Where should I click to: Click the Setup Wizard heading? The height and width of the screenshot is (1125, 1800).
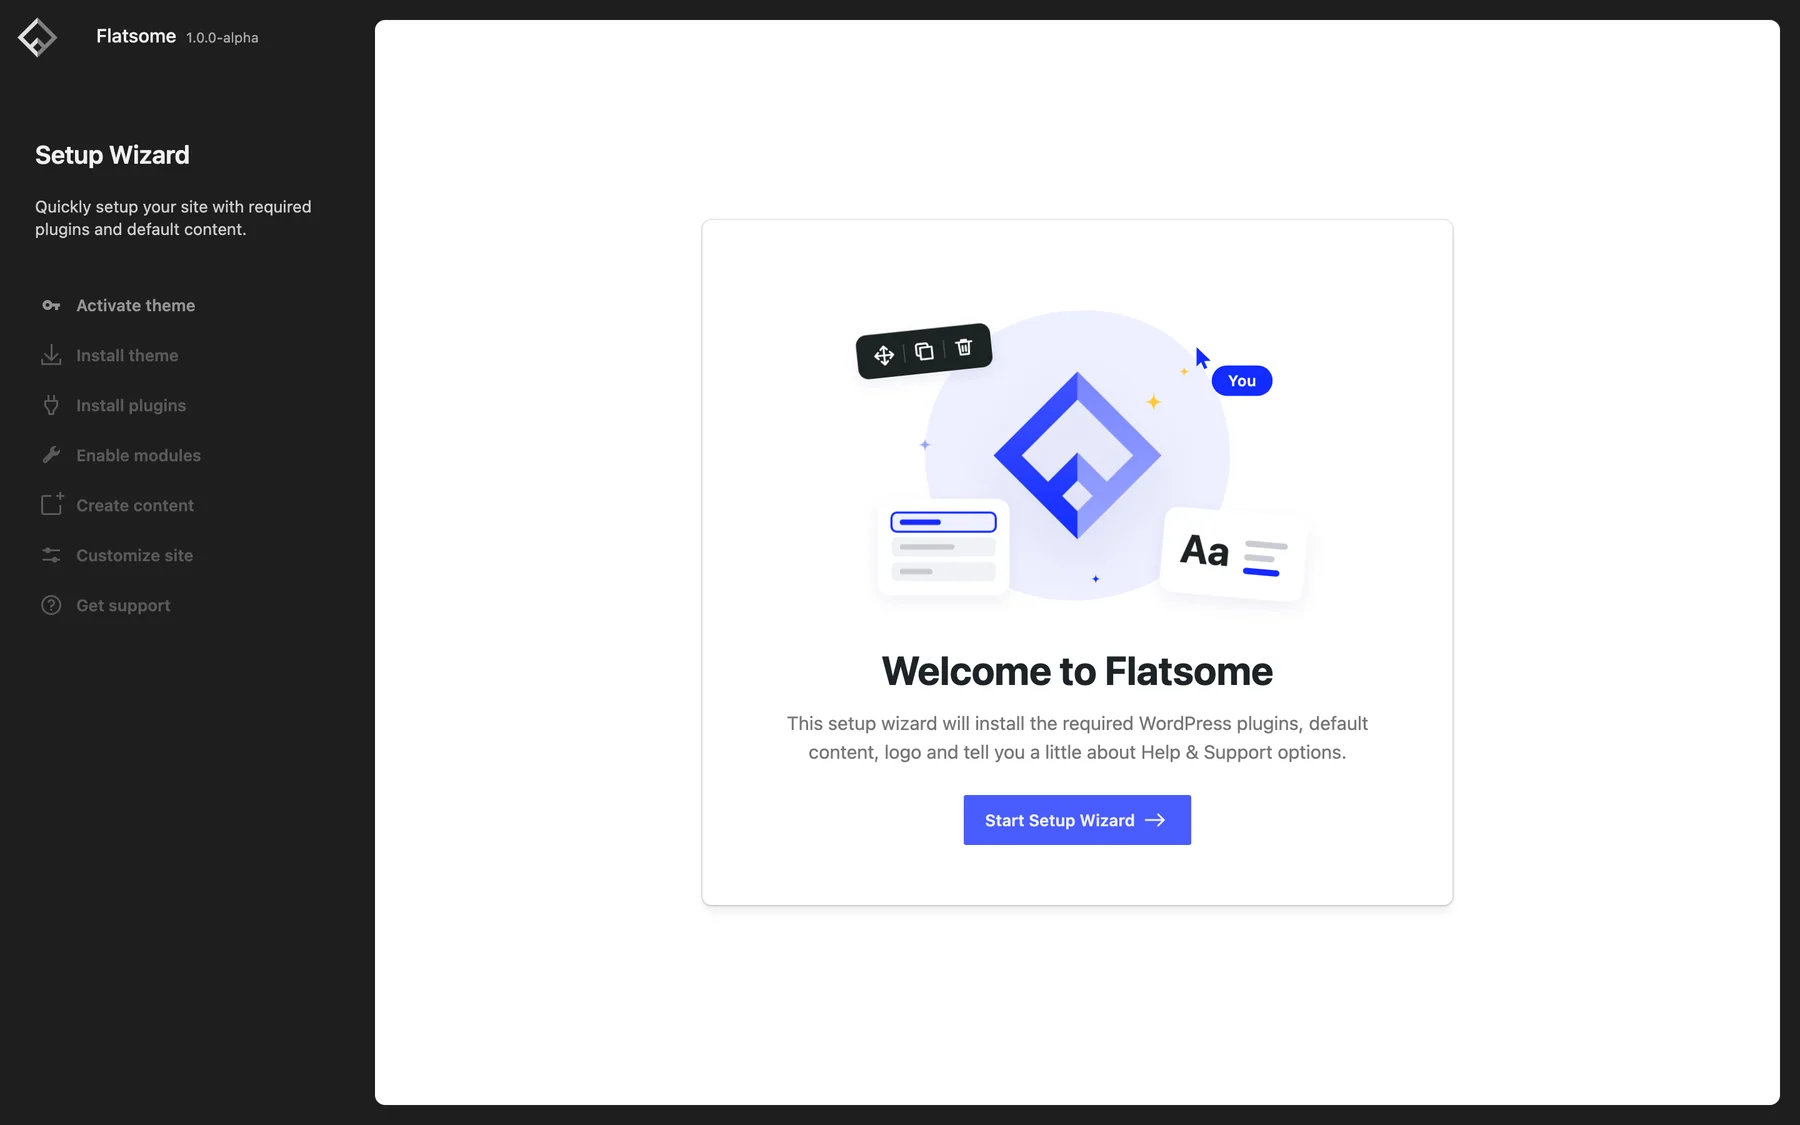(x=112, y=155)
